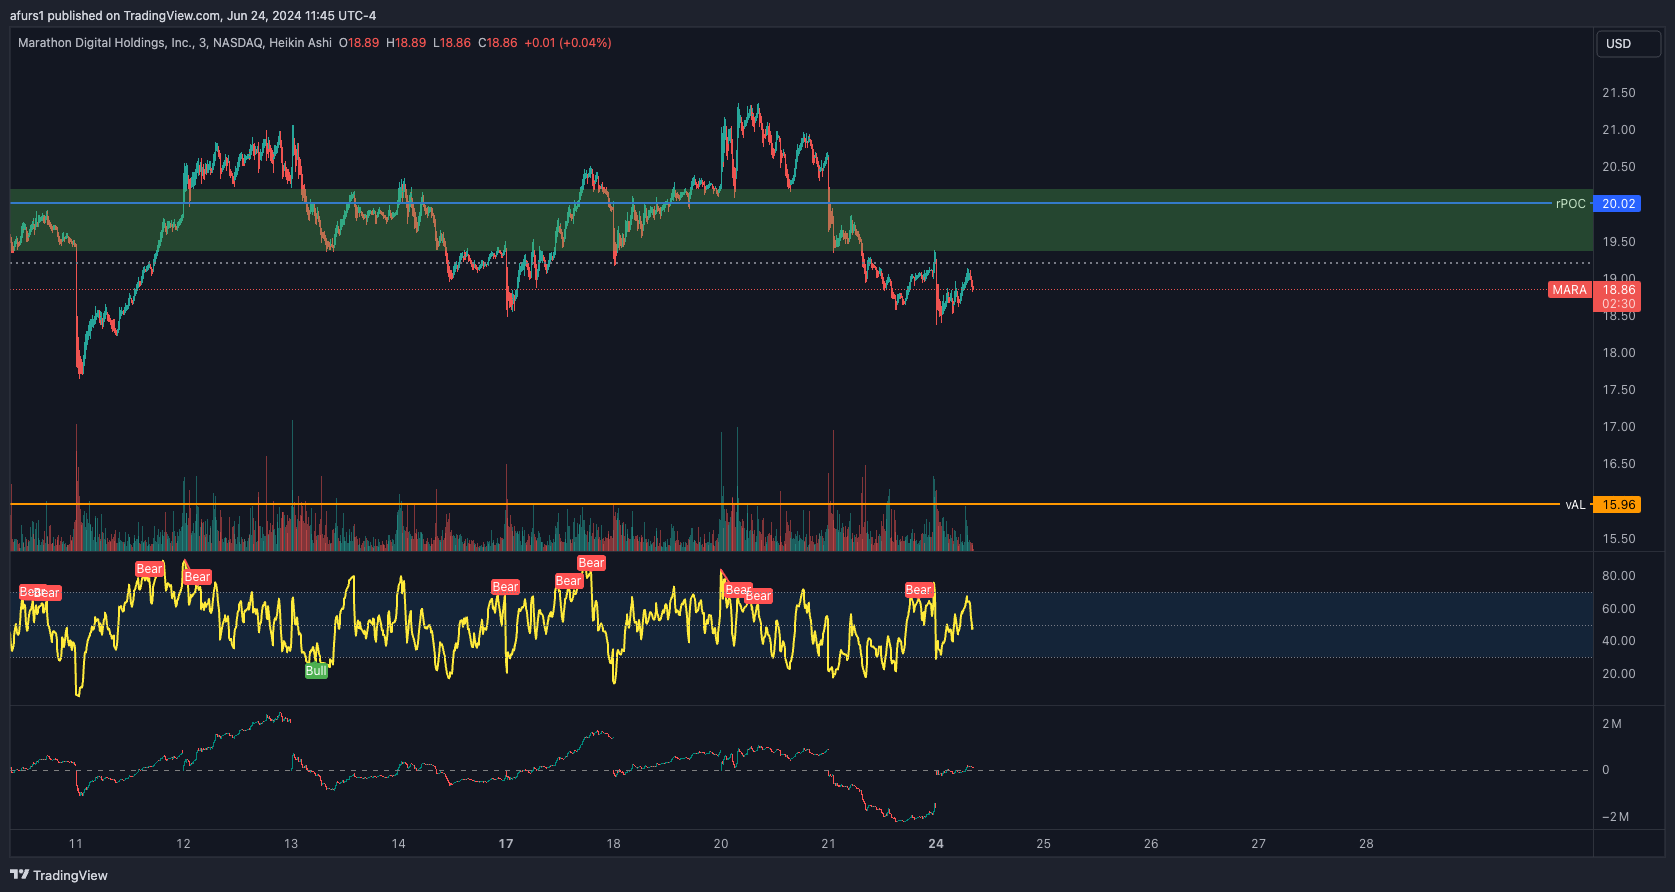Click 16.50 on the price axis
This screenshot has height=892, width=1675.
coord(1619,464)
